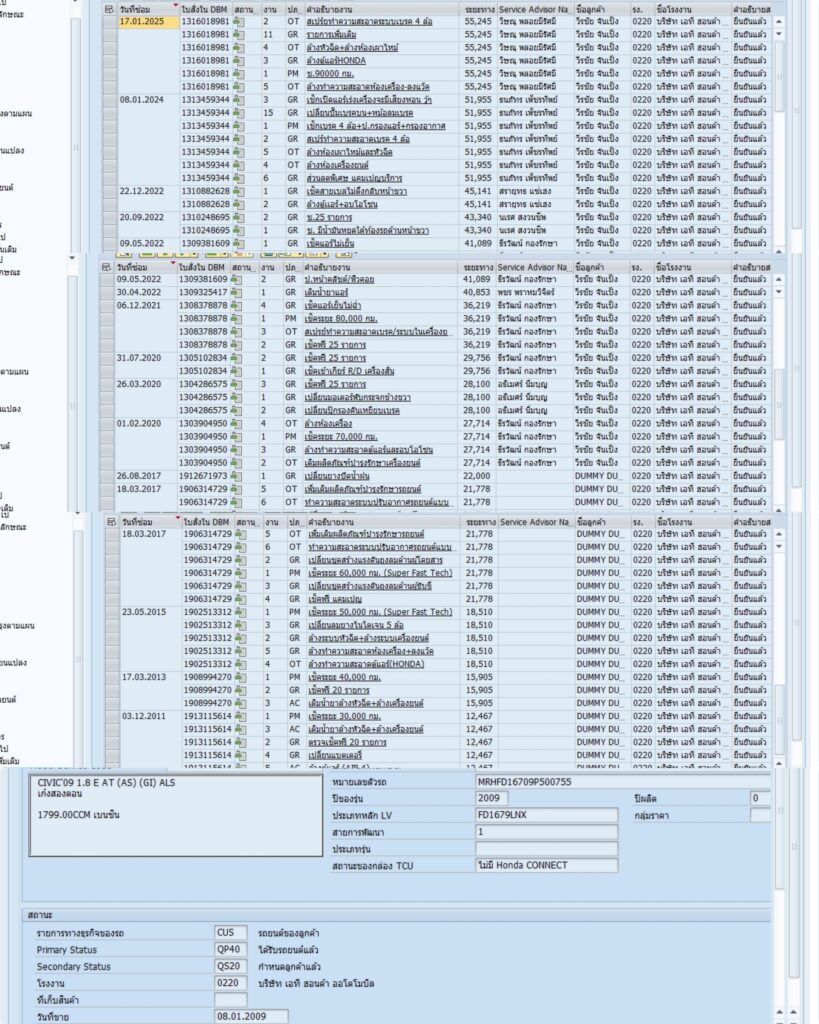Click status icon for order 1912671973
The image size is (819, 1024).
pyautogui.click(x=238, y=476)
